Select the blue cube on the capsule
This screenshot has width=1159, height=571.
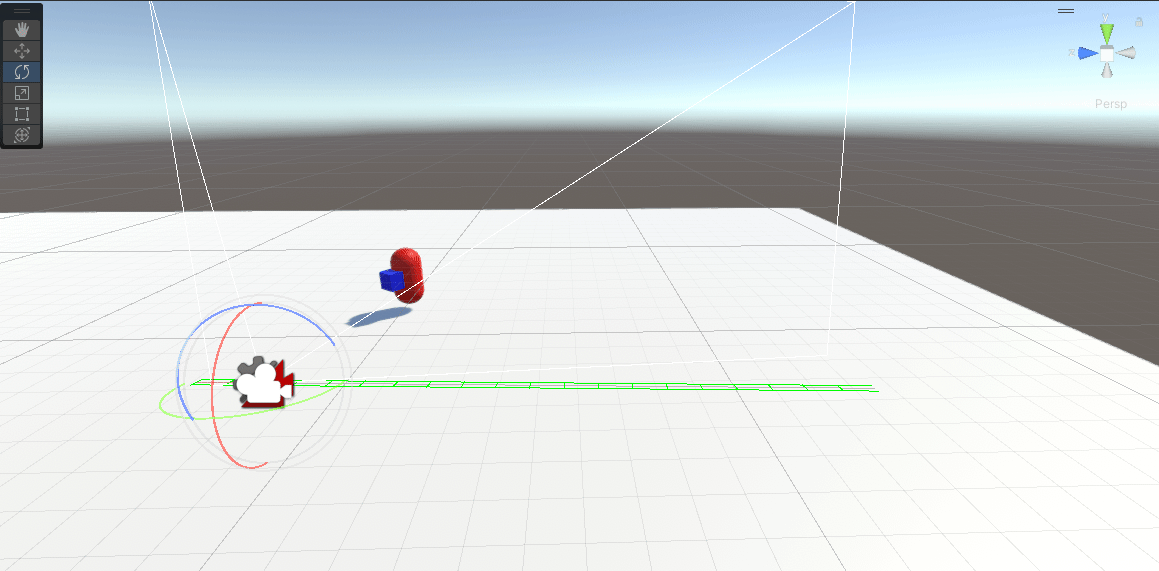tap(391, 280)
